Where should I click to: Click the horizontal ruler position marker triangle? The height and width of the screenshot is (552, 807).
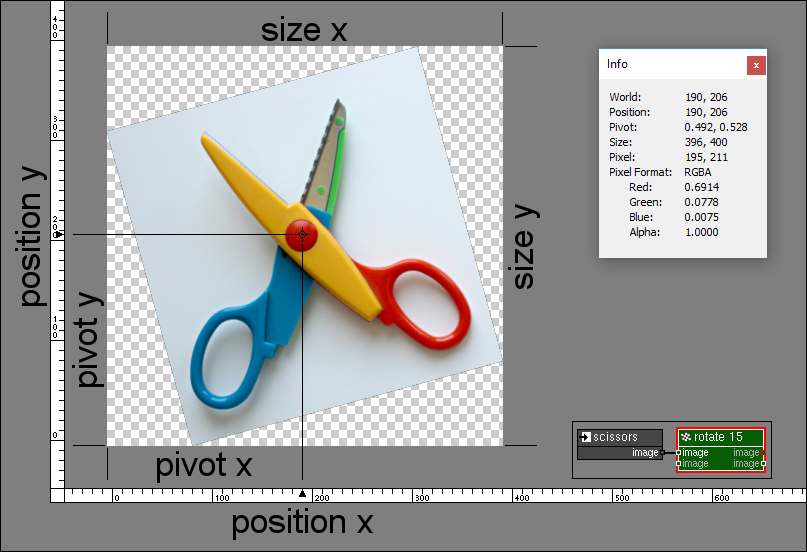[302, 493]
